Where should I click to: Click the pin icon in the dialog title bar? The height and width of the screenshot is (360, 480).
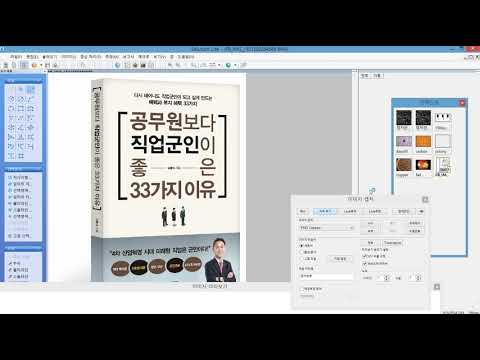425,199
